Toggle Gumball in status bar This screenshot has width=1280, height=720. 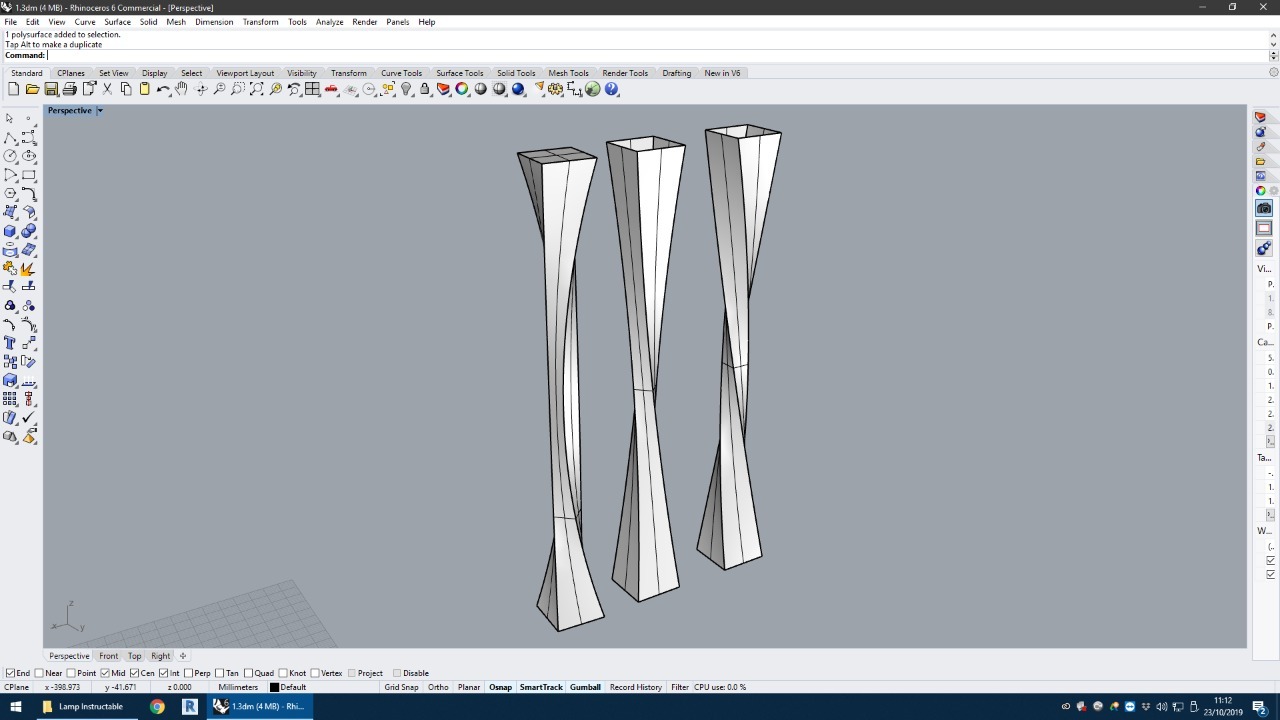tap(585, 687)
